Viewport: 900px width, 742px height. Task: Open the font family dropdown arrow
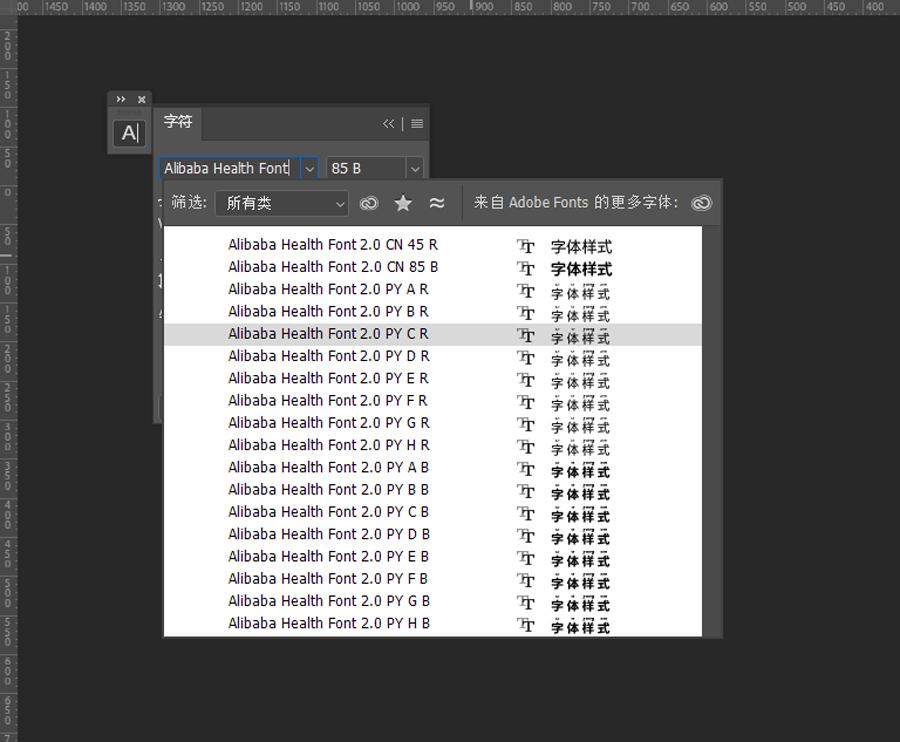point(309,169)
